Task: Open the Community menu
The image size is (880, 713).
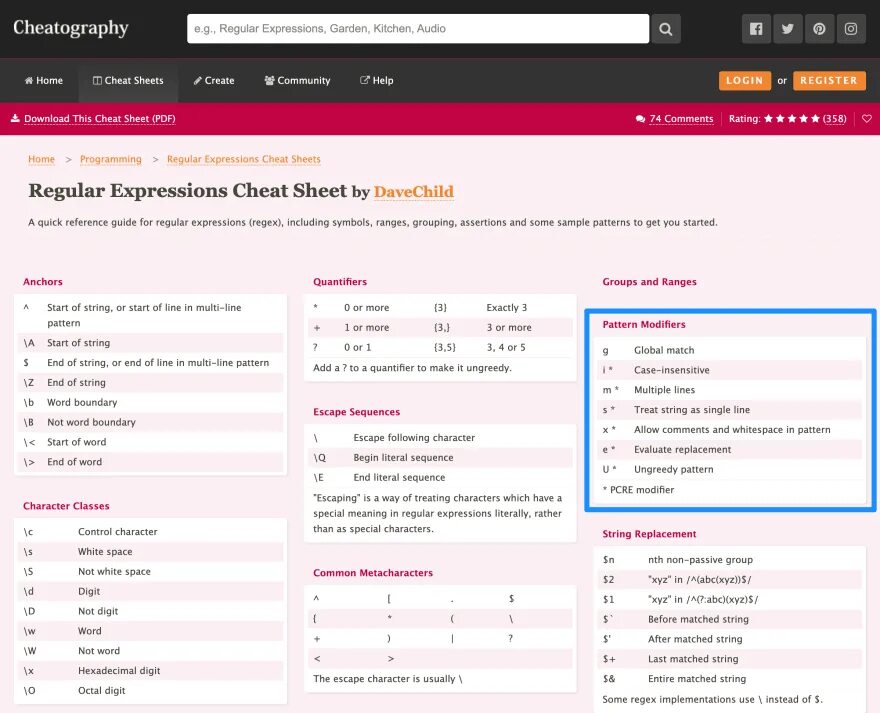Action: tap(297, 80)
